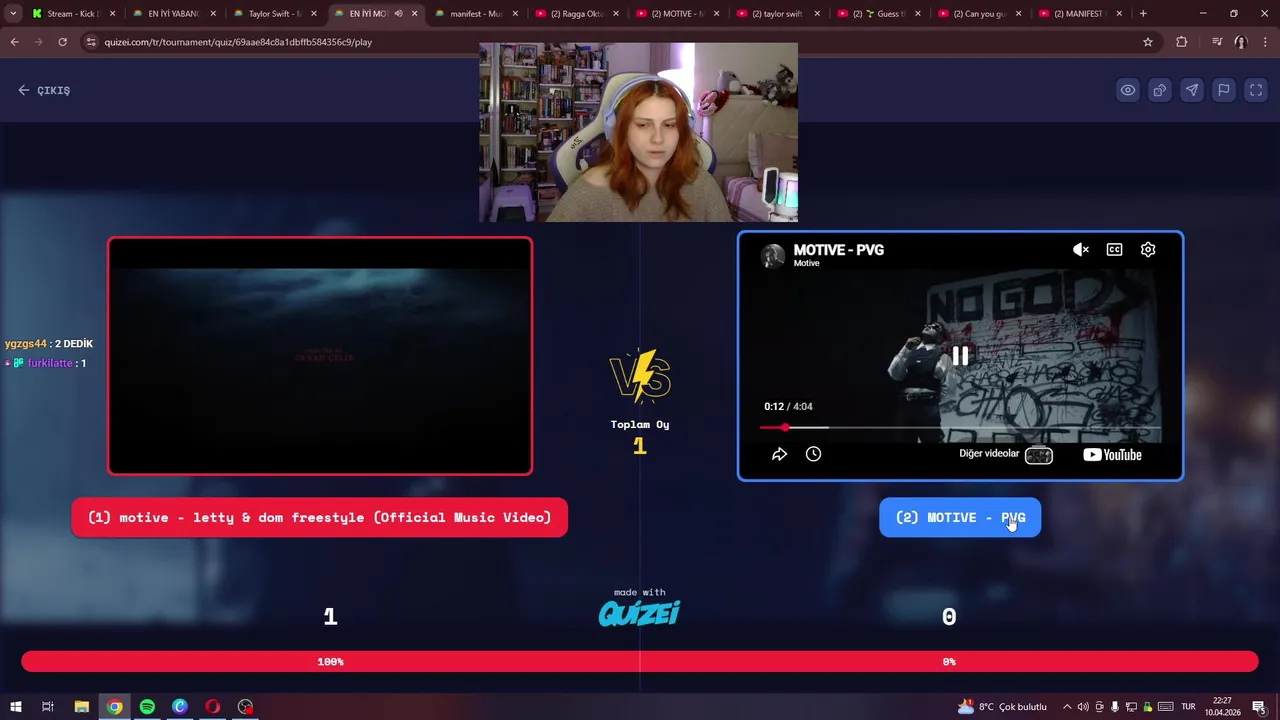The height and width of the screenshot is (720, 1280).
Task: Open File Explorer from the taskbar
Action: [x=82, y=707]
